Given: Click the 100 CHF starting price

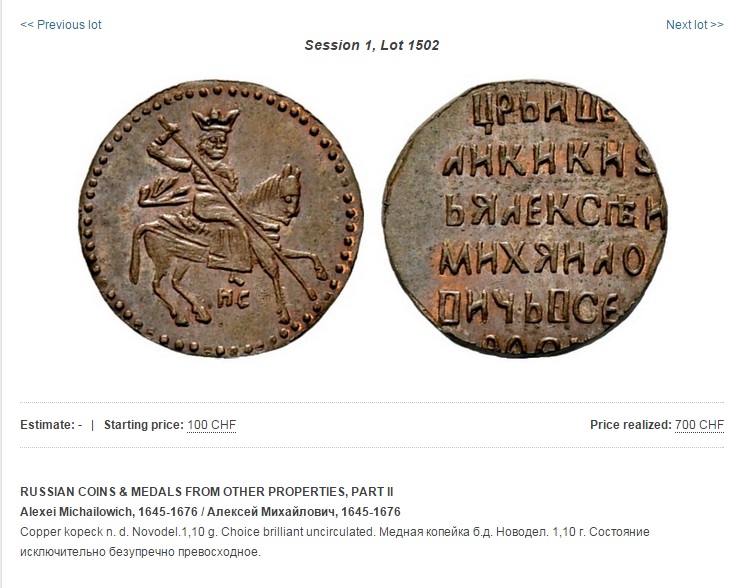Looking at the screenshot, I should pyautogui.click(x=211, y=425).
